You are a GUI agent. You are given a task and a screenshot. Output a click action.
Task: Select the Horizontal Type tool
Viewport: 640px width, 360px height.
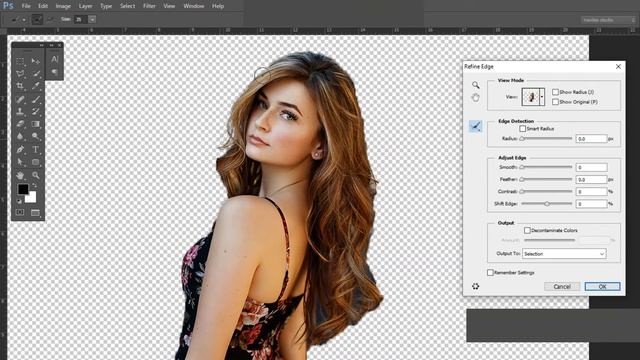click(36, 149)
